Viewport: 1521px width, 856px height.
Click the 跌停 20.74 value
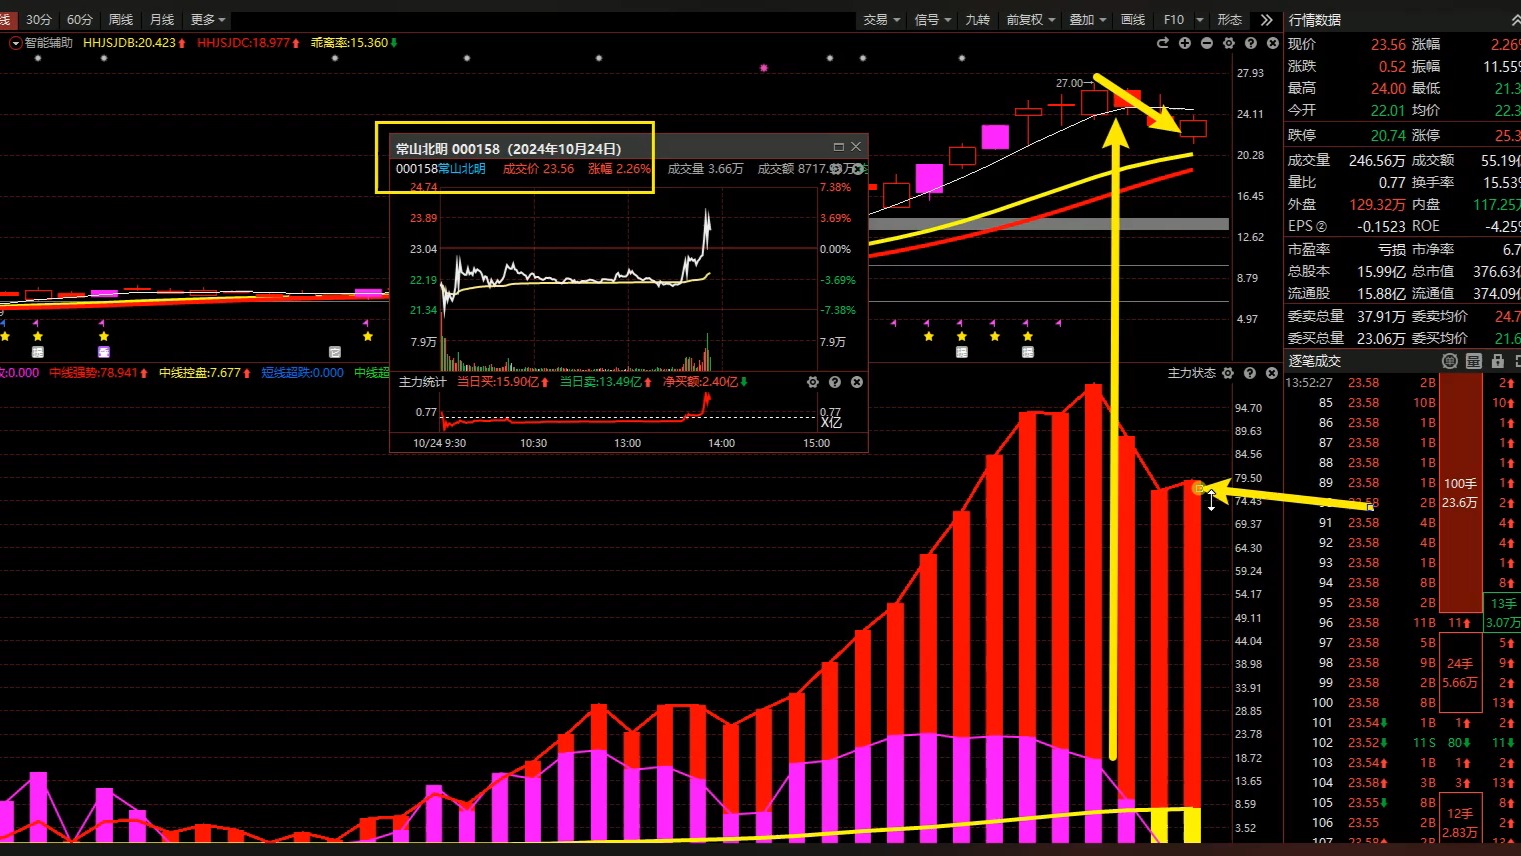pyautogui.click(x=1388, y=135)
